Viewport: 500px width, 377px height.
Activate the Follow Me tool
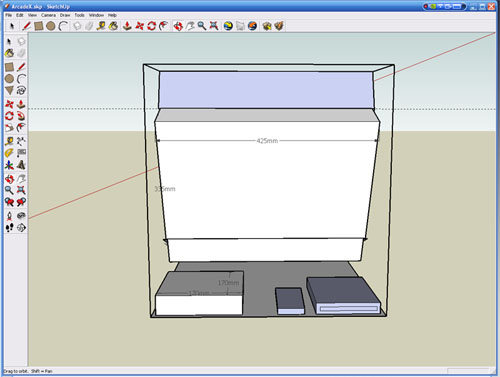coord(21,116)
